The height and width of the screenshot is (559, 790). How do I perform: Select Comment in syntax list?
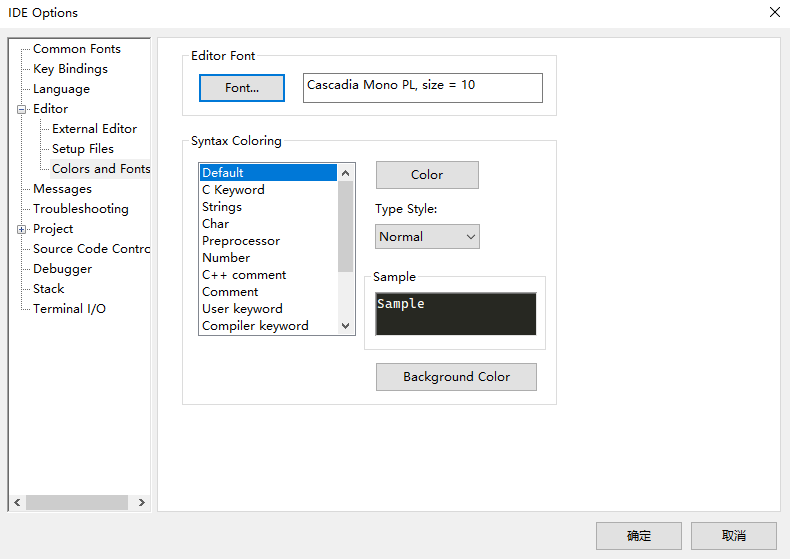coord(269,292)
